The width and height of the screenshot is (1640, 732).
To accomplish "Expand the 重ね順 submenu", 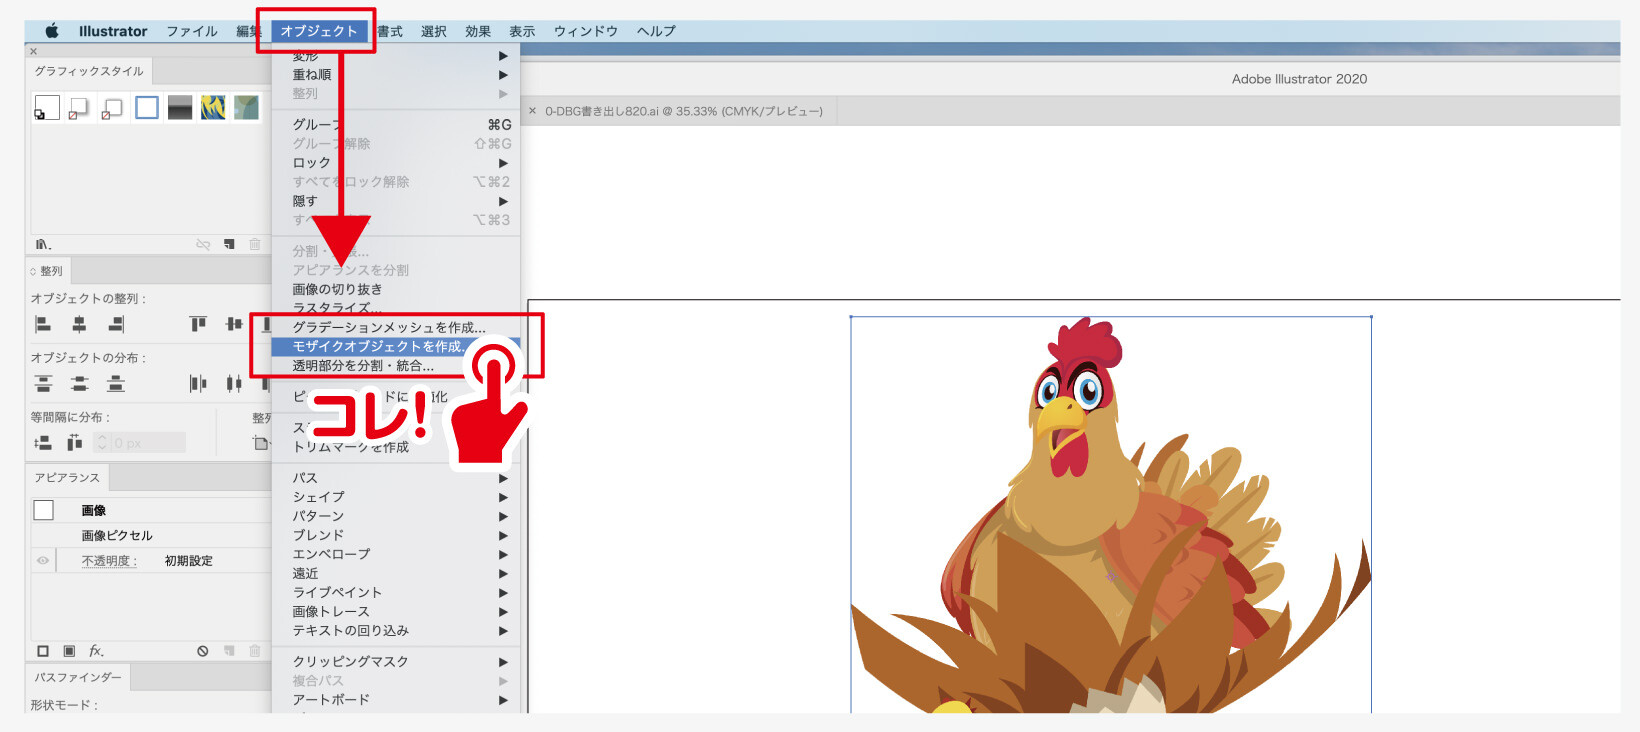I will coord(396,75).
